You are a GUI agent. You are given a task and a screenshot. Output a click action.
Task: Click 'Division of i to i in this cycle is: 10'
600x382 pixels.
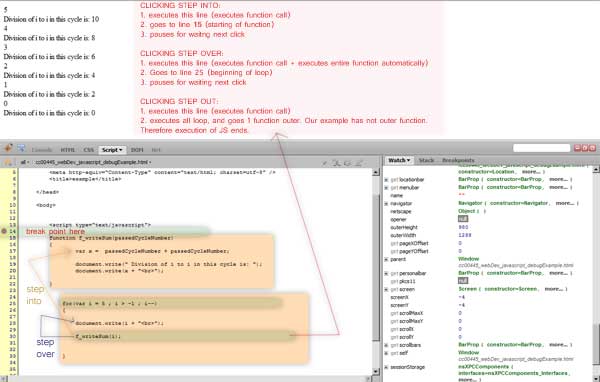(x=51, y=19)
